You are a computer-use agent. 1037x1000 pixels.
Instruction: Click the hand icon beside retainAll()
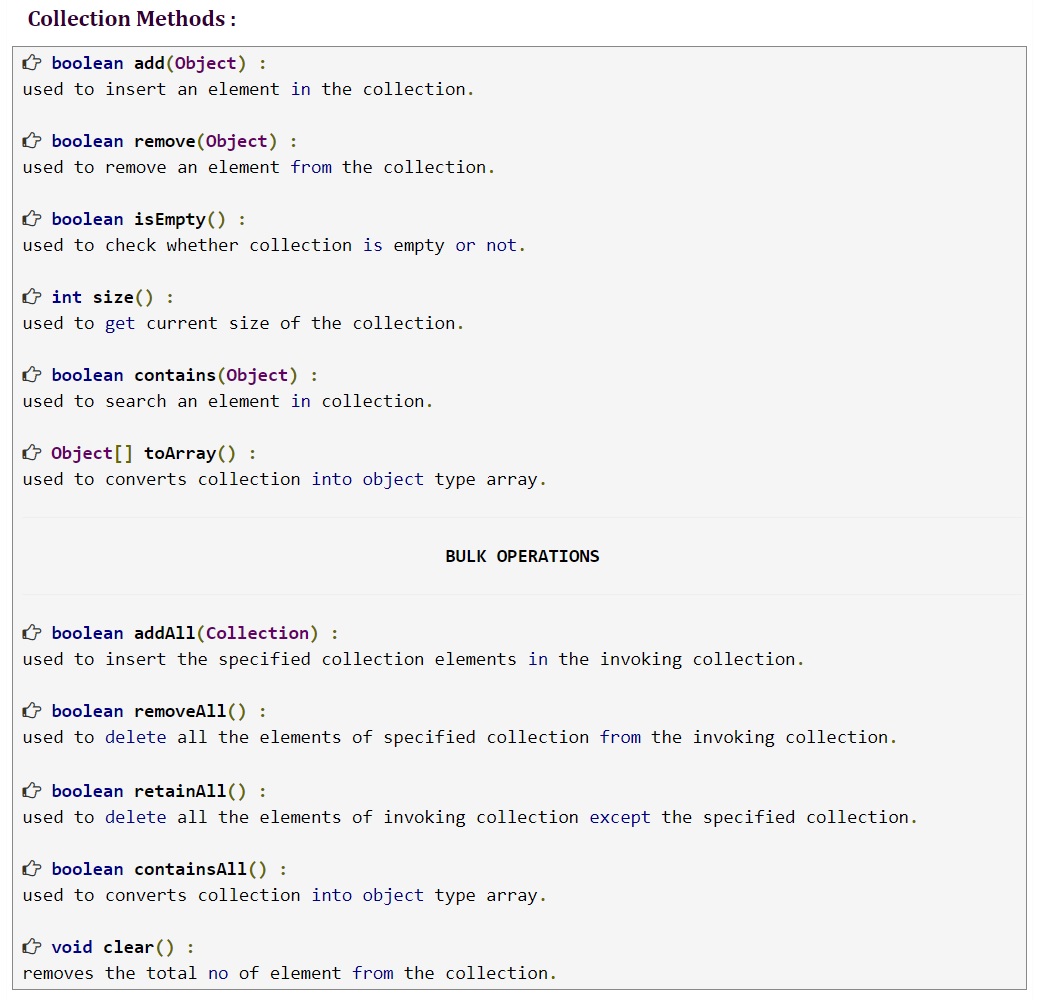coord(31,790)
